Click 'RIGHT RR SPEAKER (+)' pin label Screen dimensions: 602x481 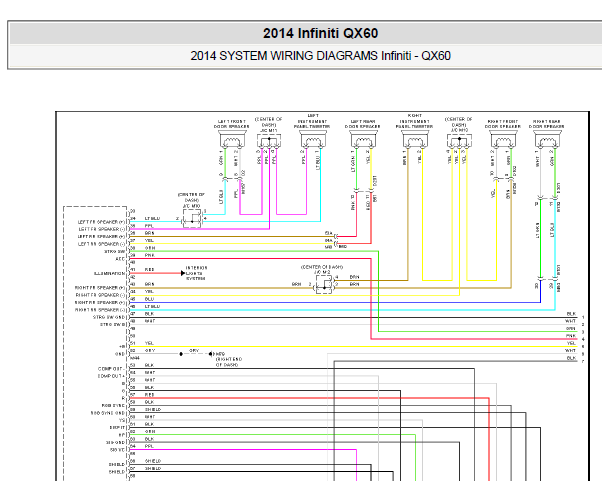coord(99,302)
